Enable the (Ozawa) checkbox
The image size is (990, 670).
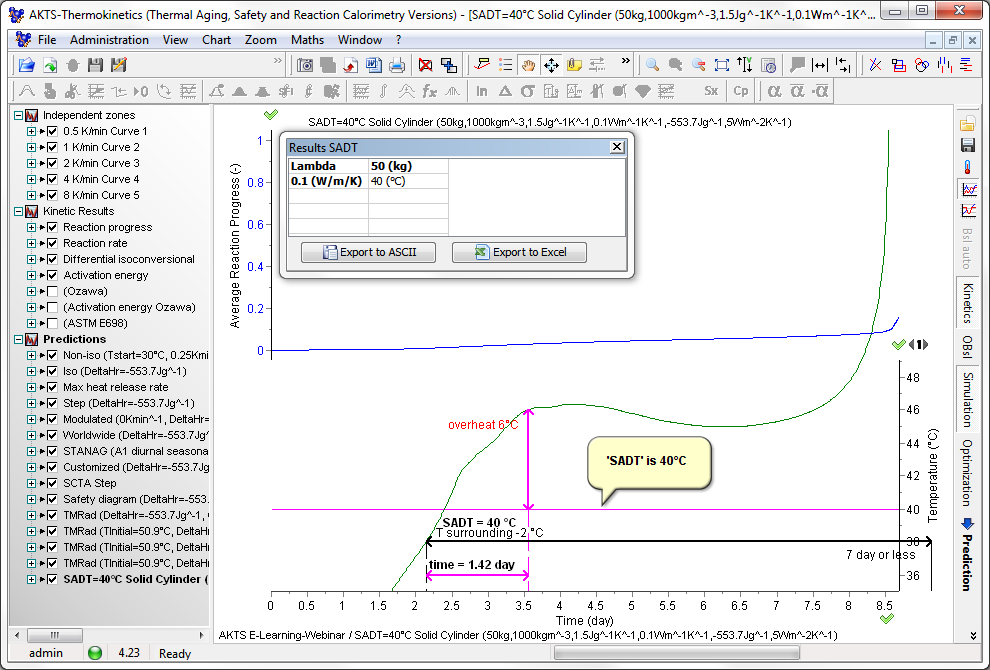click(x=52, y=291)
